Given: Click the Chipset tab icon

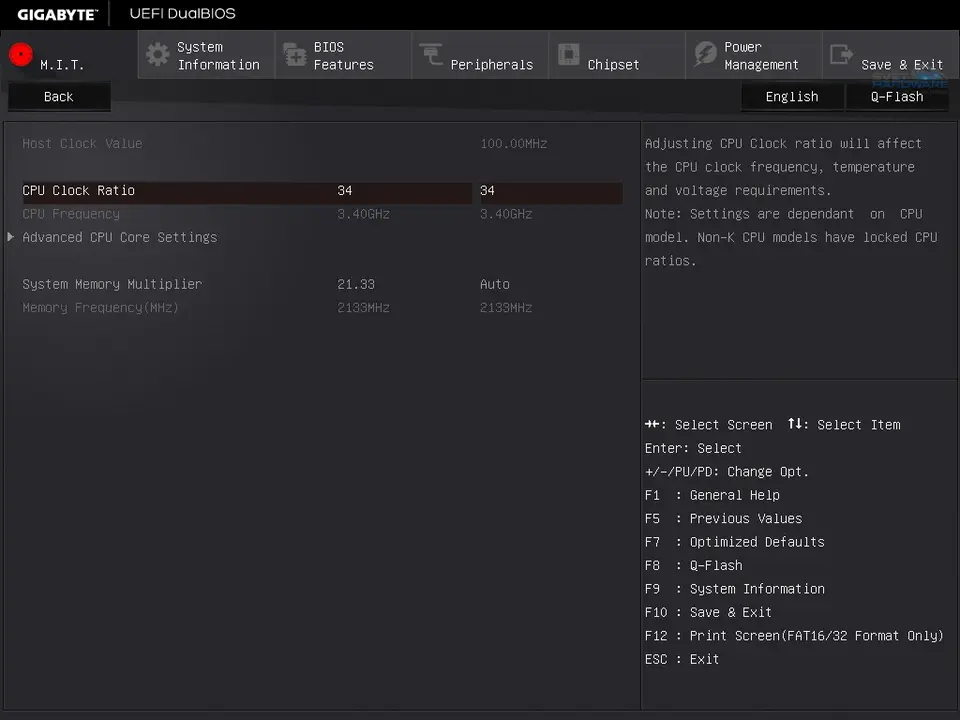Looking at the screenshot, I should pyautogui.click(x=568, y=55).
